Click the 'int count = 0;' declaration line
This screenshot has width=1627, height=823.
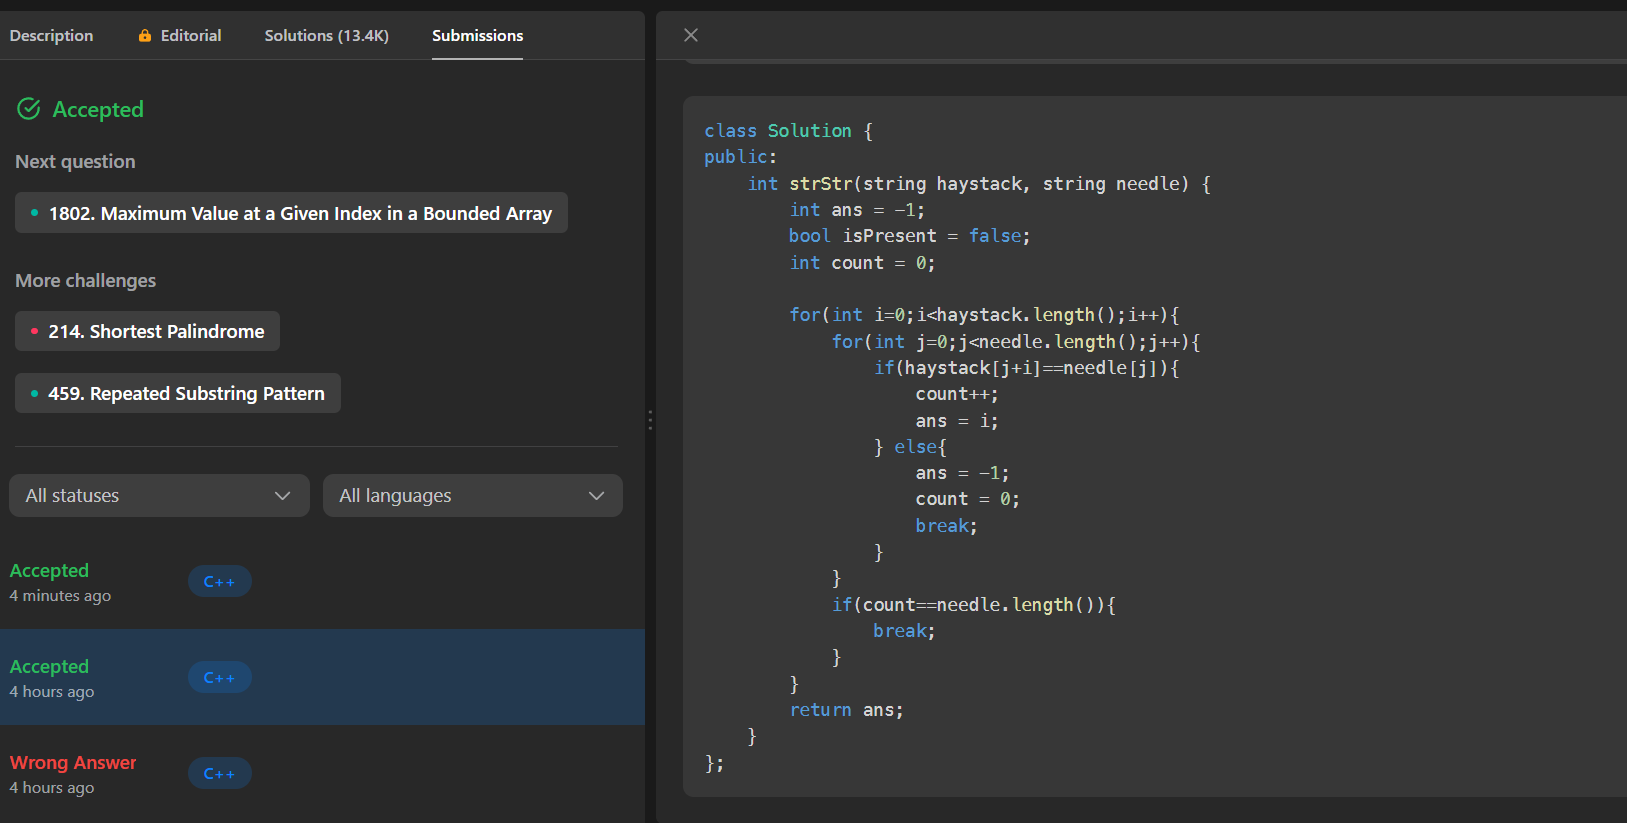pos(862,263)
